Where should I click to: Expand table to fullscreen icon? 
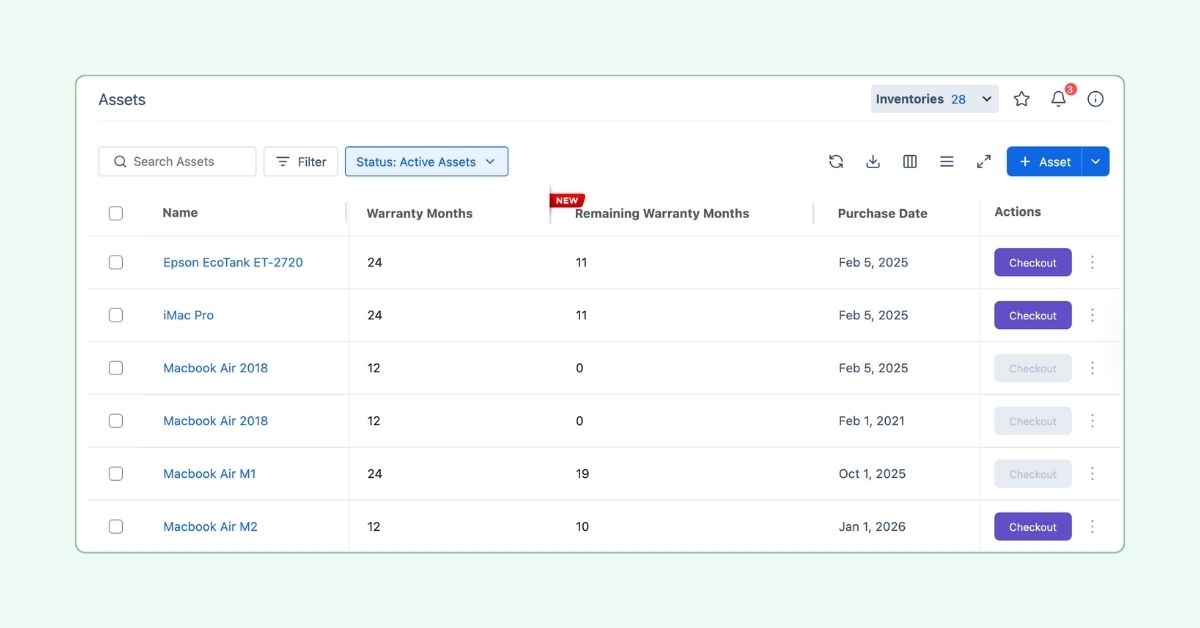(x=984, y=162)
